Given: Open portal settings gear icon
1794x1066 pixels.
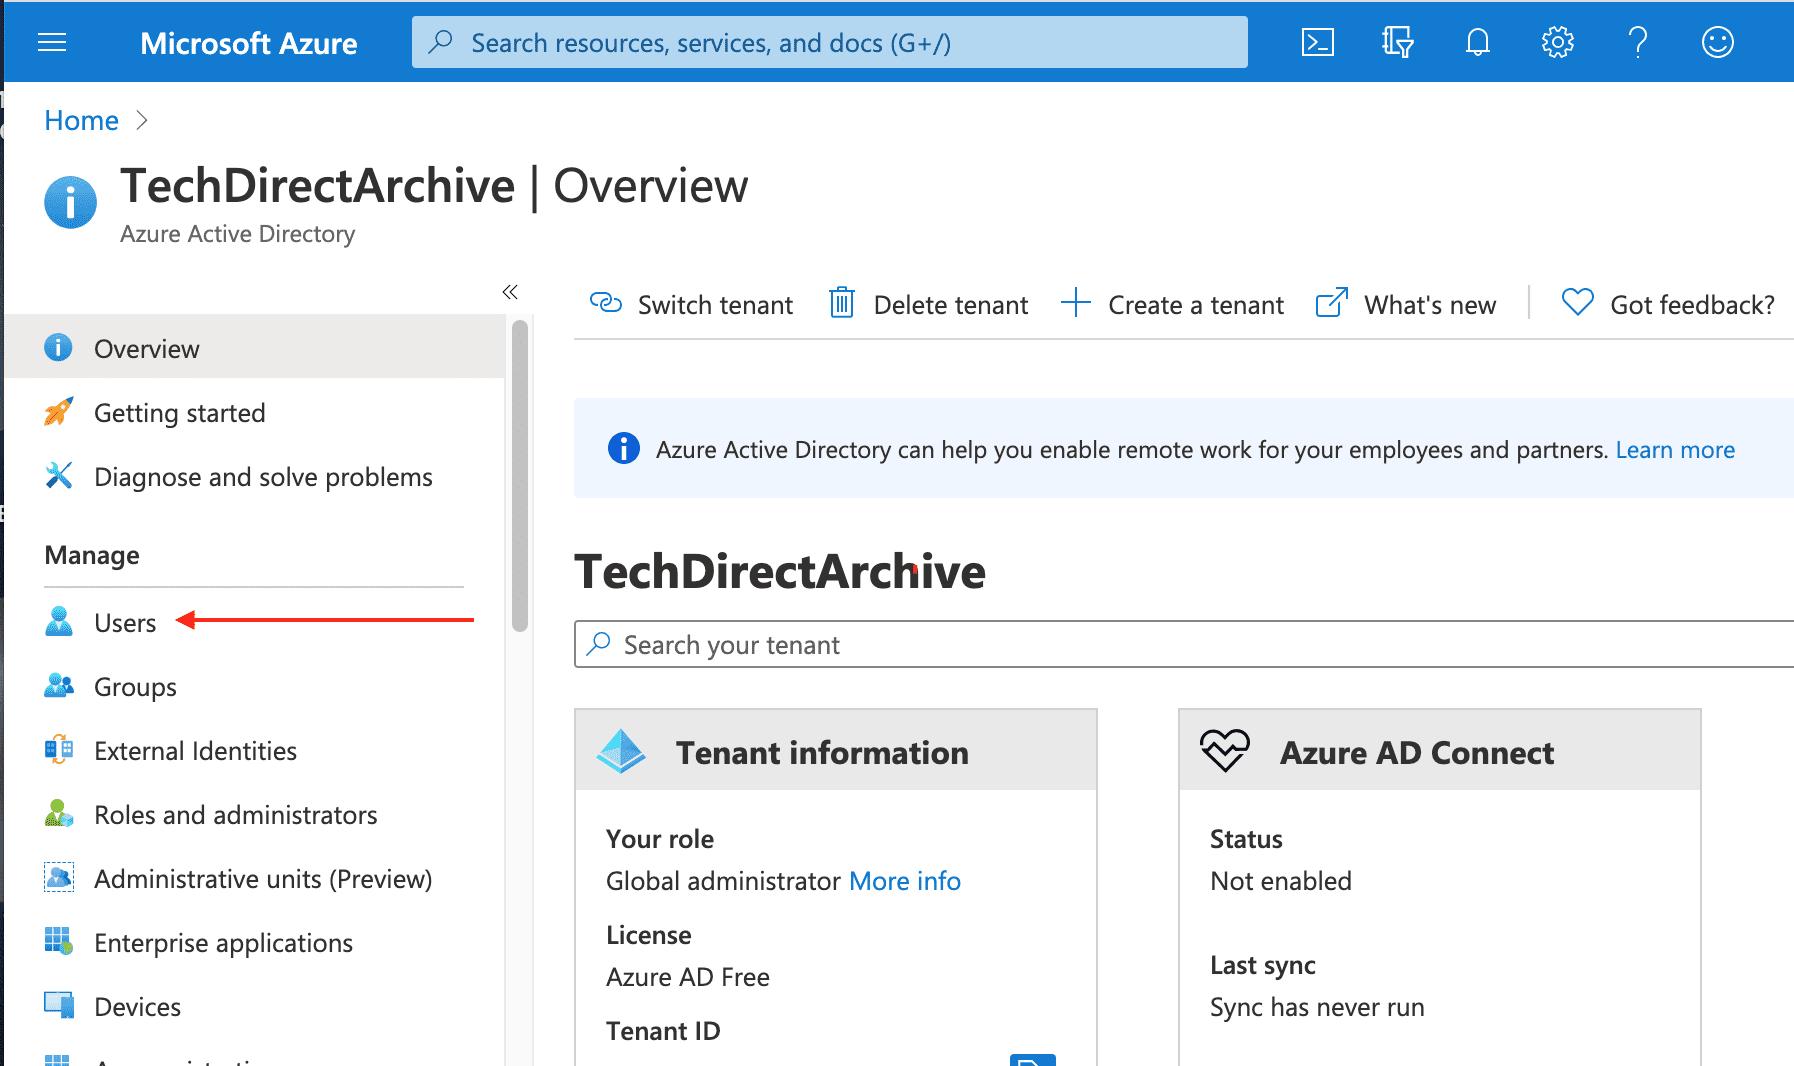Looking at the screenshot, I should (x=1557, y=42).
